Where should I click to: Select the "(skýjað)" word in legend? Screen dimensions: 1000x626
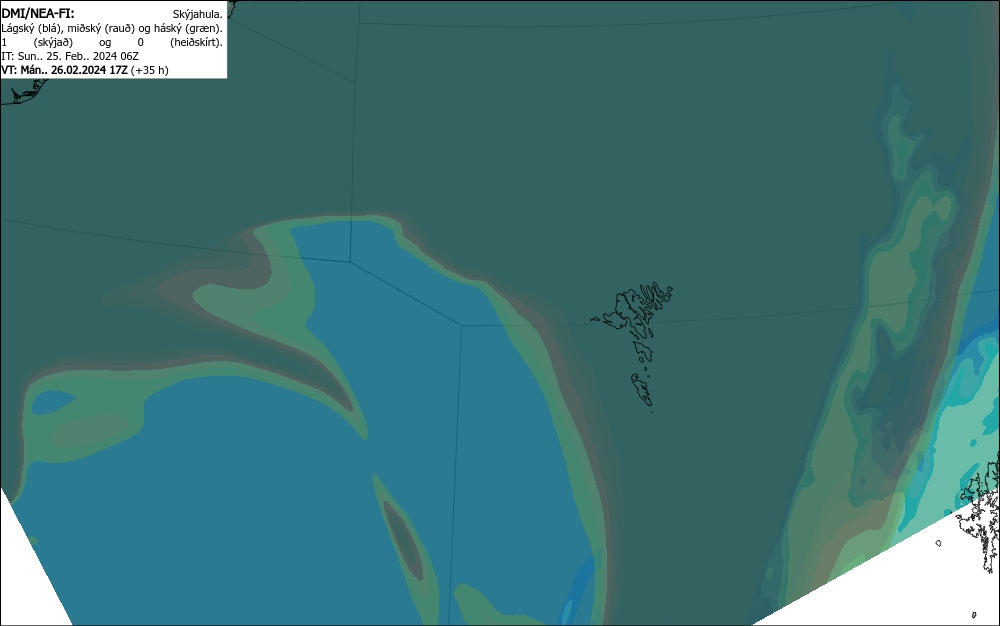coord(54,42)
